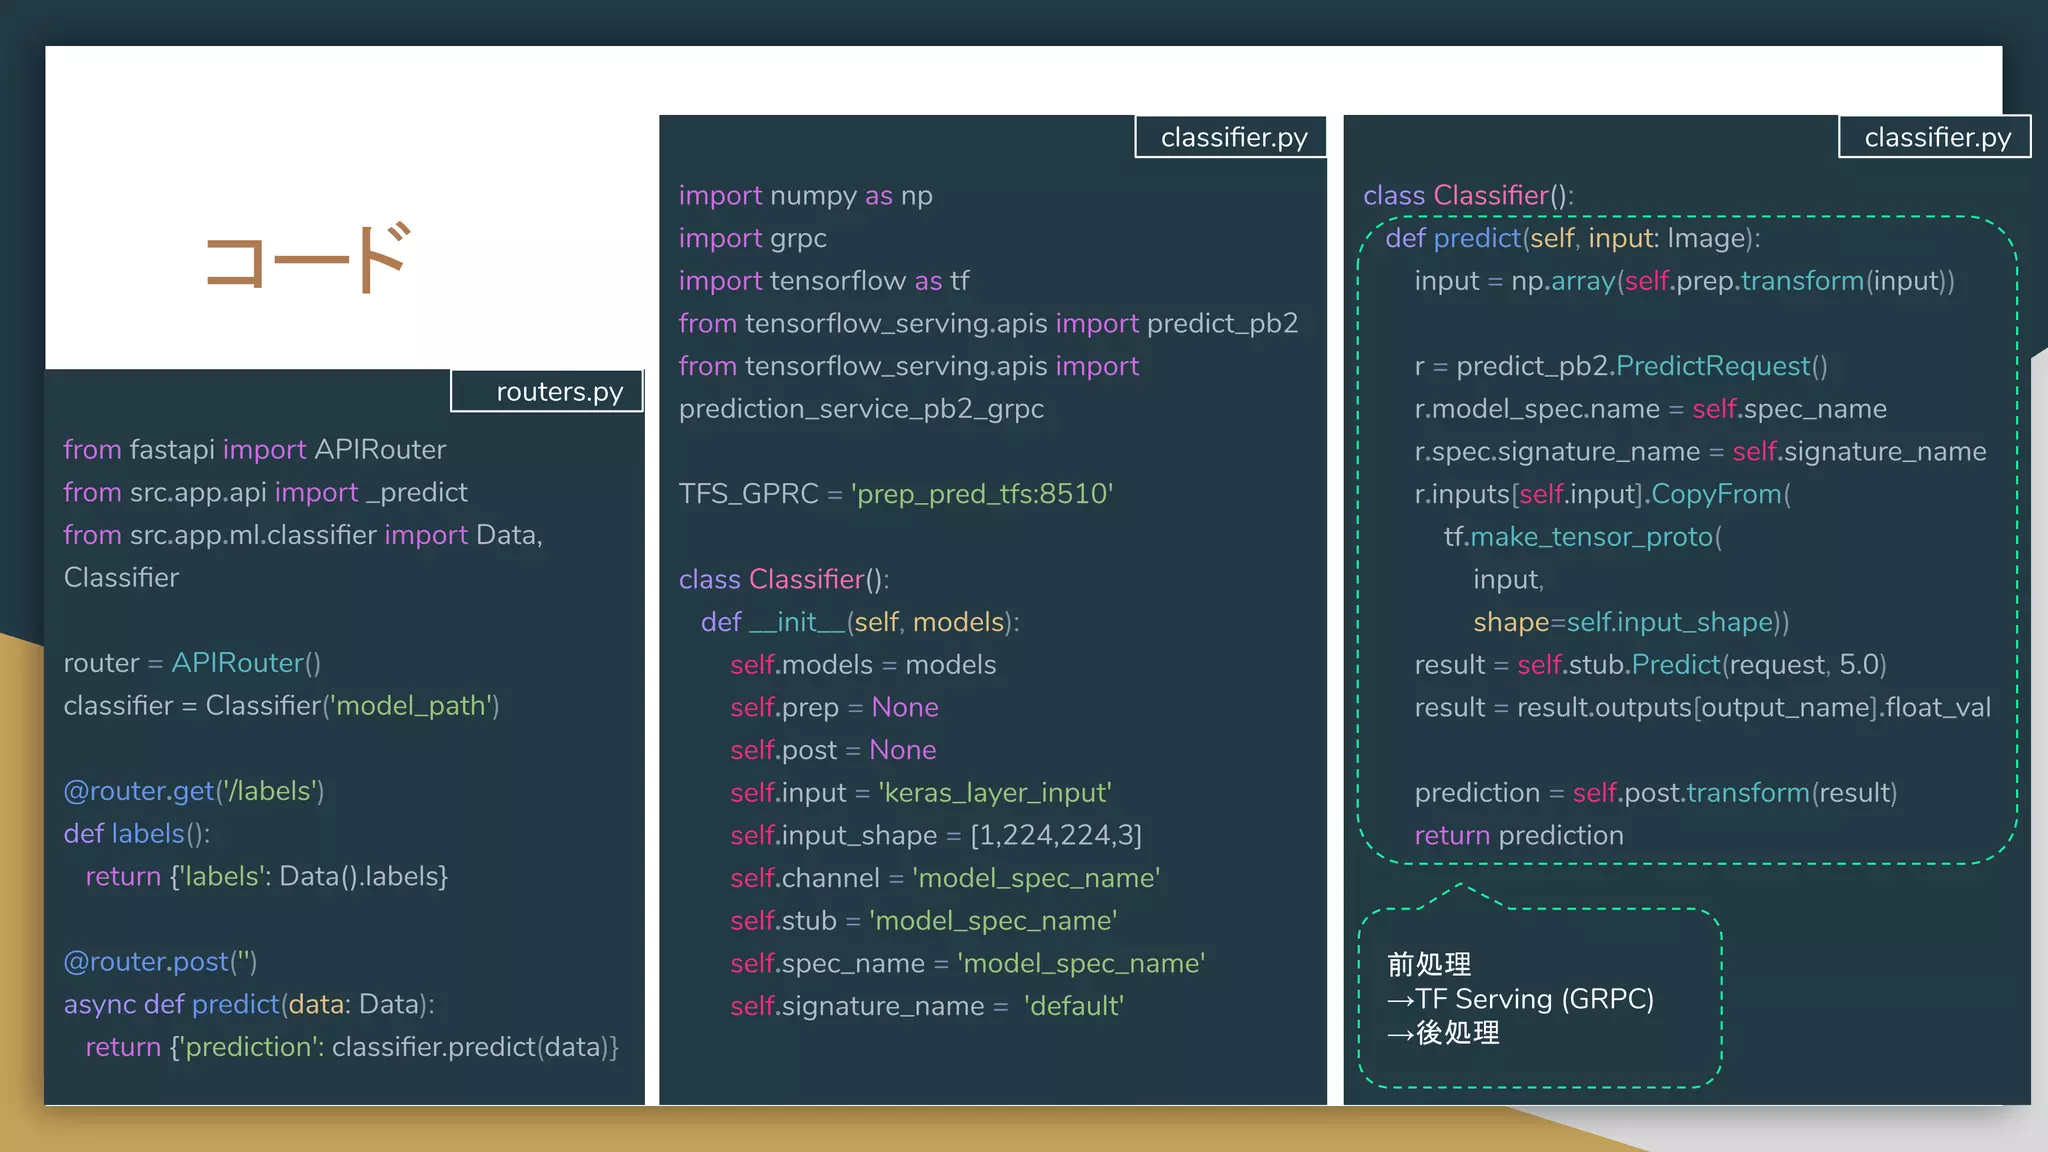Viewport: 2048px width, 1152px height.
Task: Click the @router.get('/labels') decorator line
Action: pyautogui.click(x=194, y=791)
